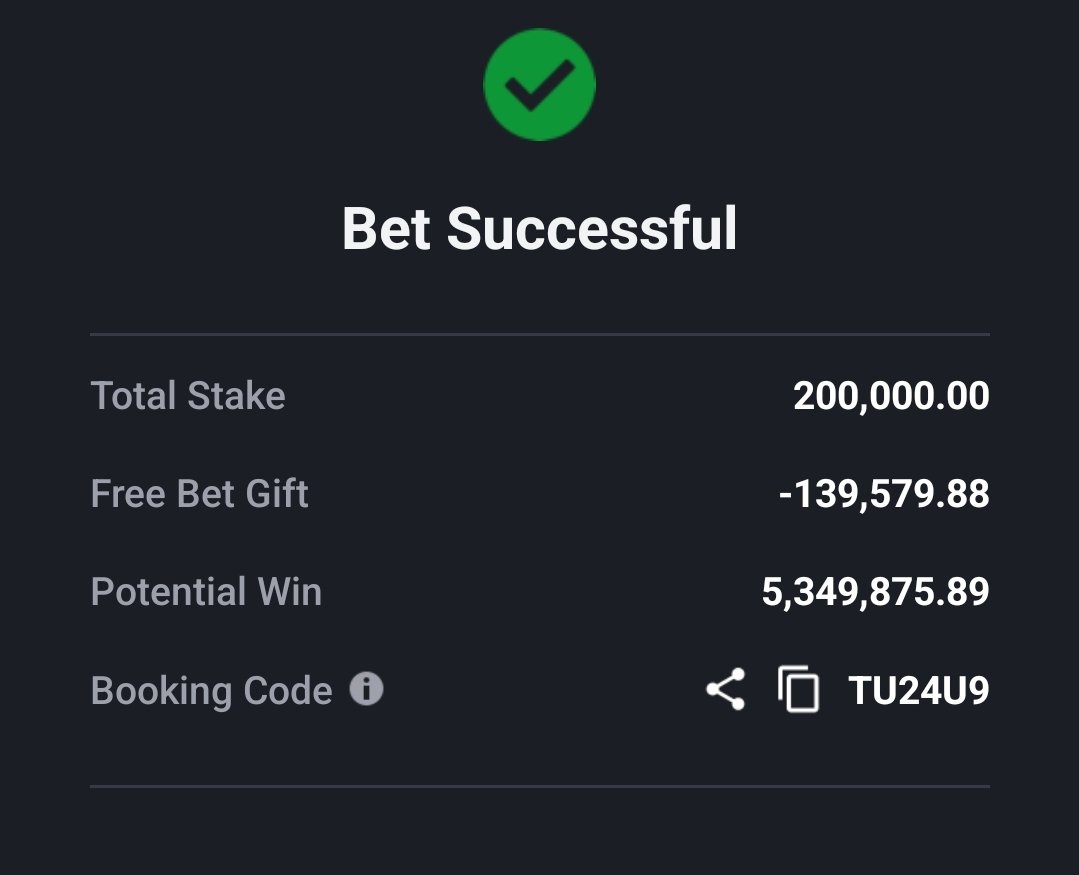1079x875 pixels.
Task: Open the Booking Code info icon
Action: pyautogui.click(x=366, y=689)
